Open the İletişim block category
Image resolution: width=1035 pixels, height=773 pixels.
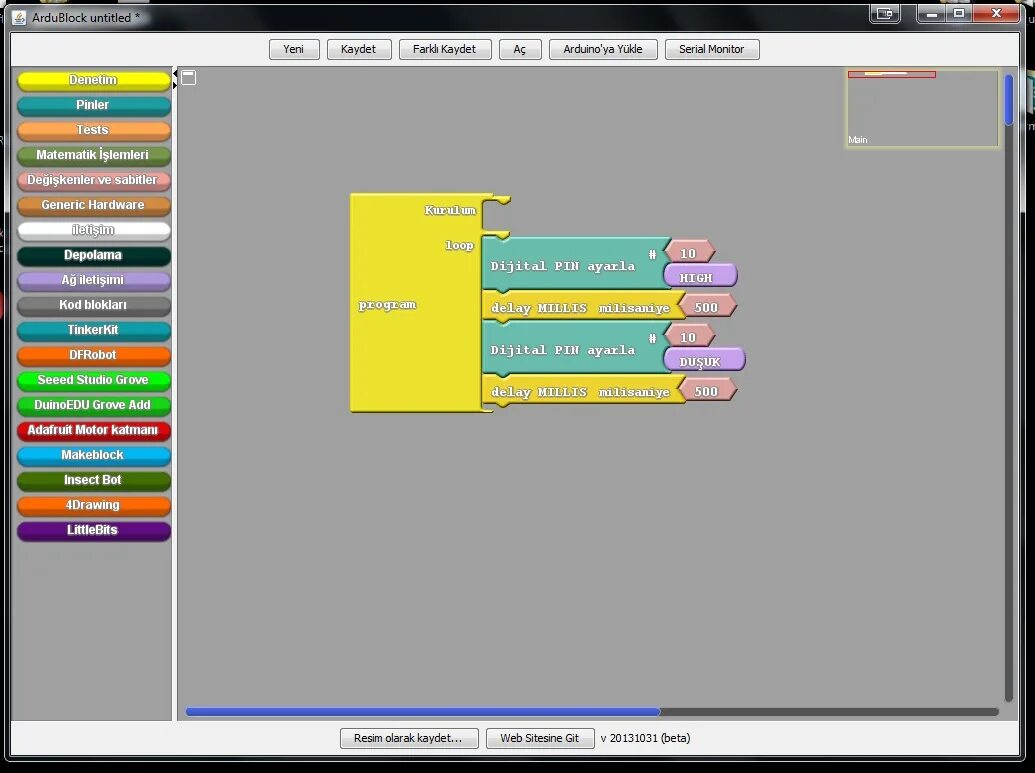pos(93,230)
